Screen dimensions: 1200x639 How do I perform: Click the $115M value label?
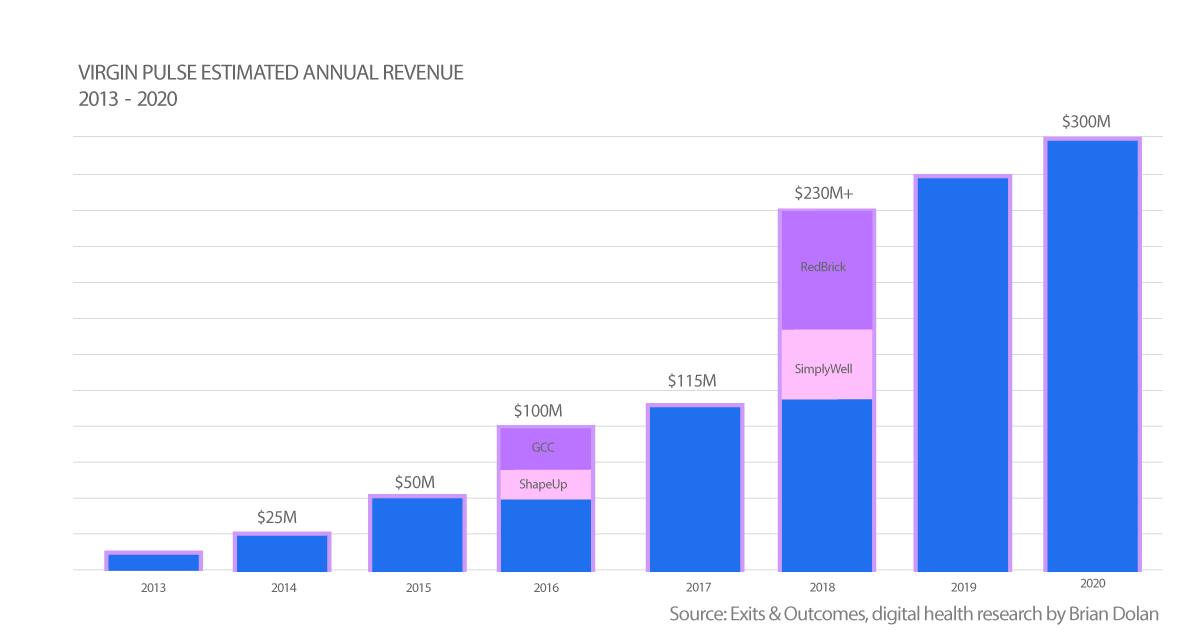click(693, 382)
